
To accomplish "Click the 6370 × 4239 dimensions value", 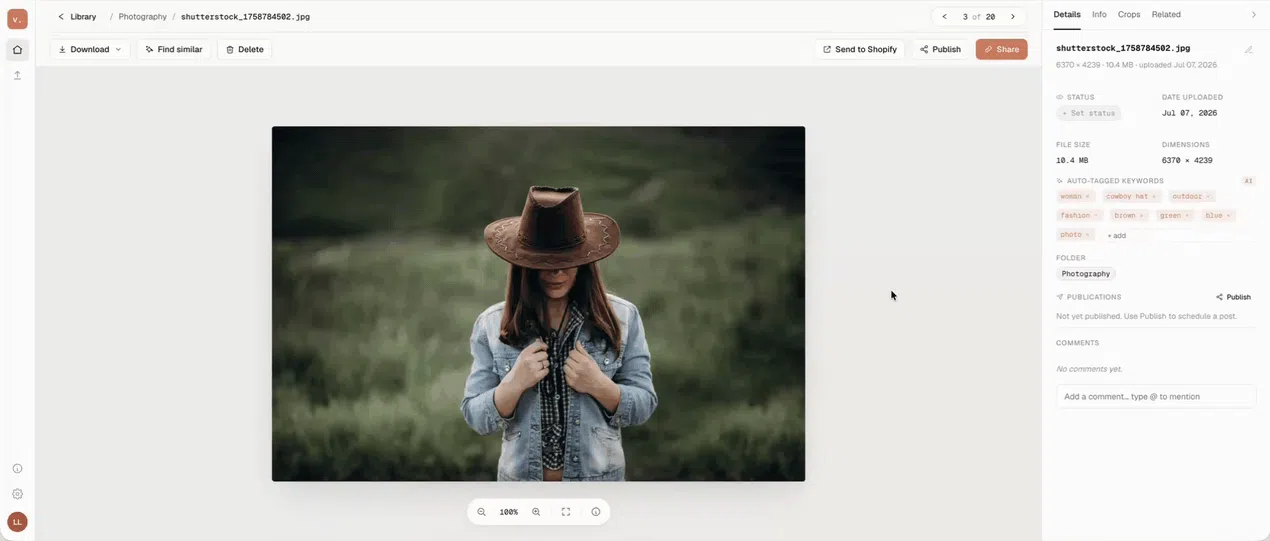I will tap(1187, 160).
